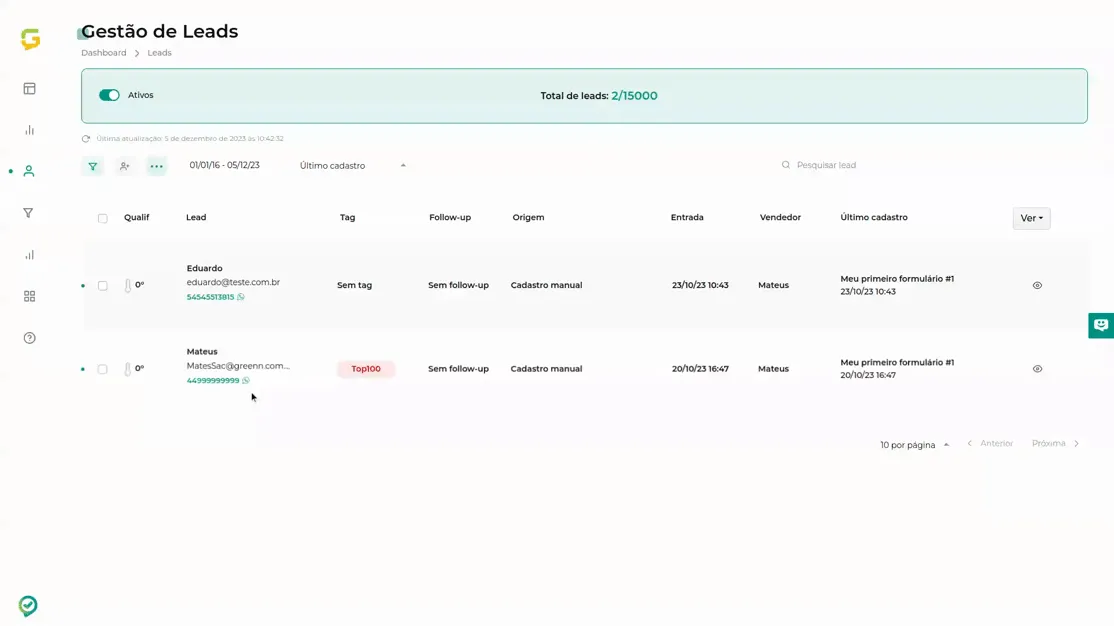Click Cadastro manual in Eduardo's row
The image size is (1114, 626).
pos(546,285)
